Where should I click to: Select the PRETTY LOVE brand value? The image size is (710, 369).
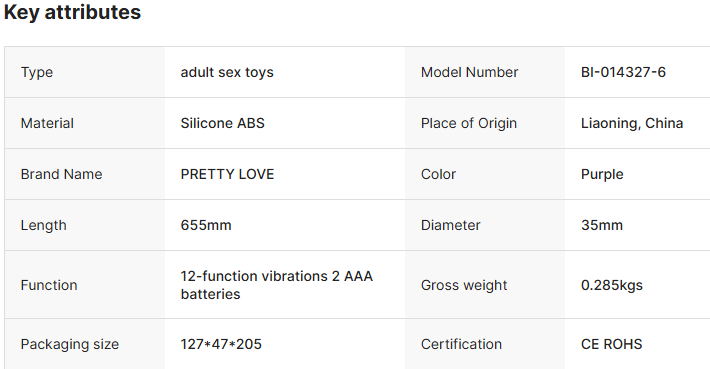tap(227, 174)
